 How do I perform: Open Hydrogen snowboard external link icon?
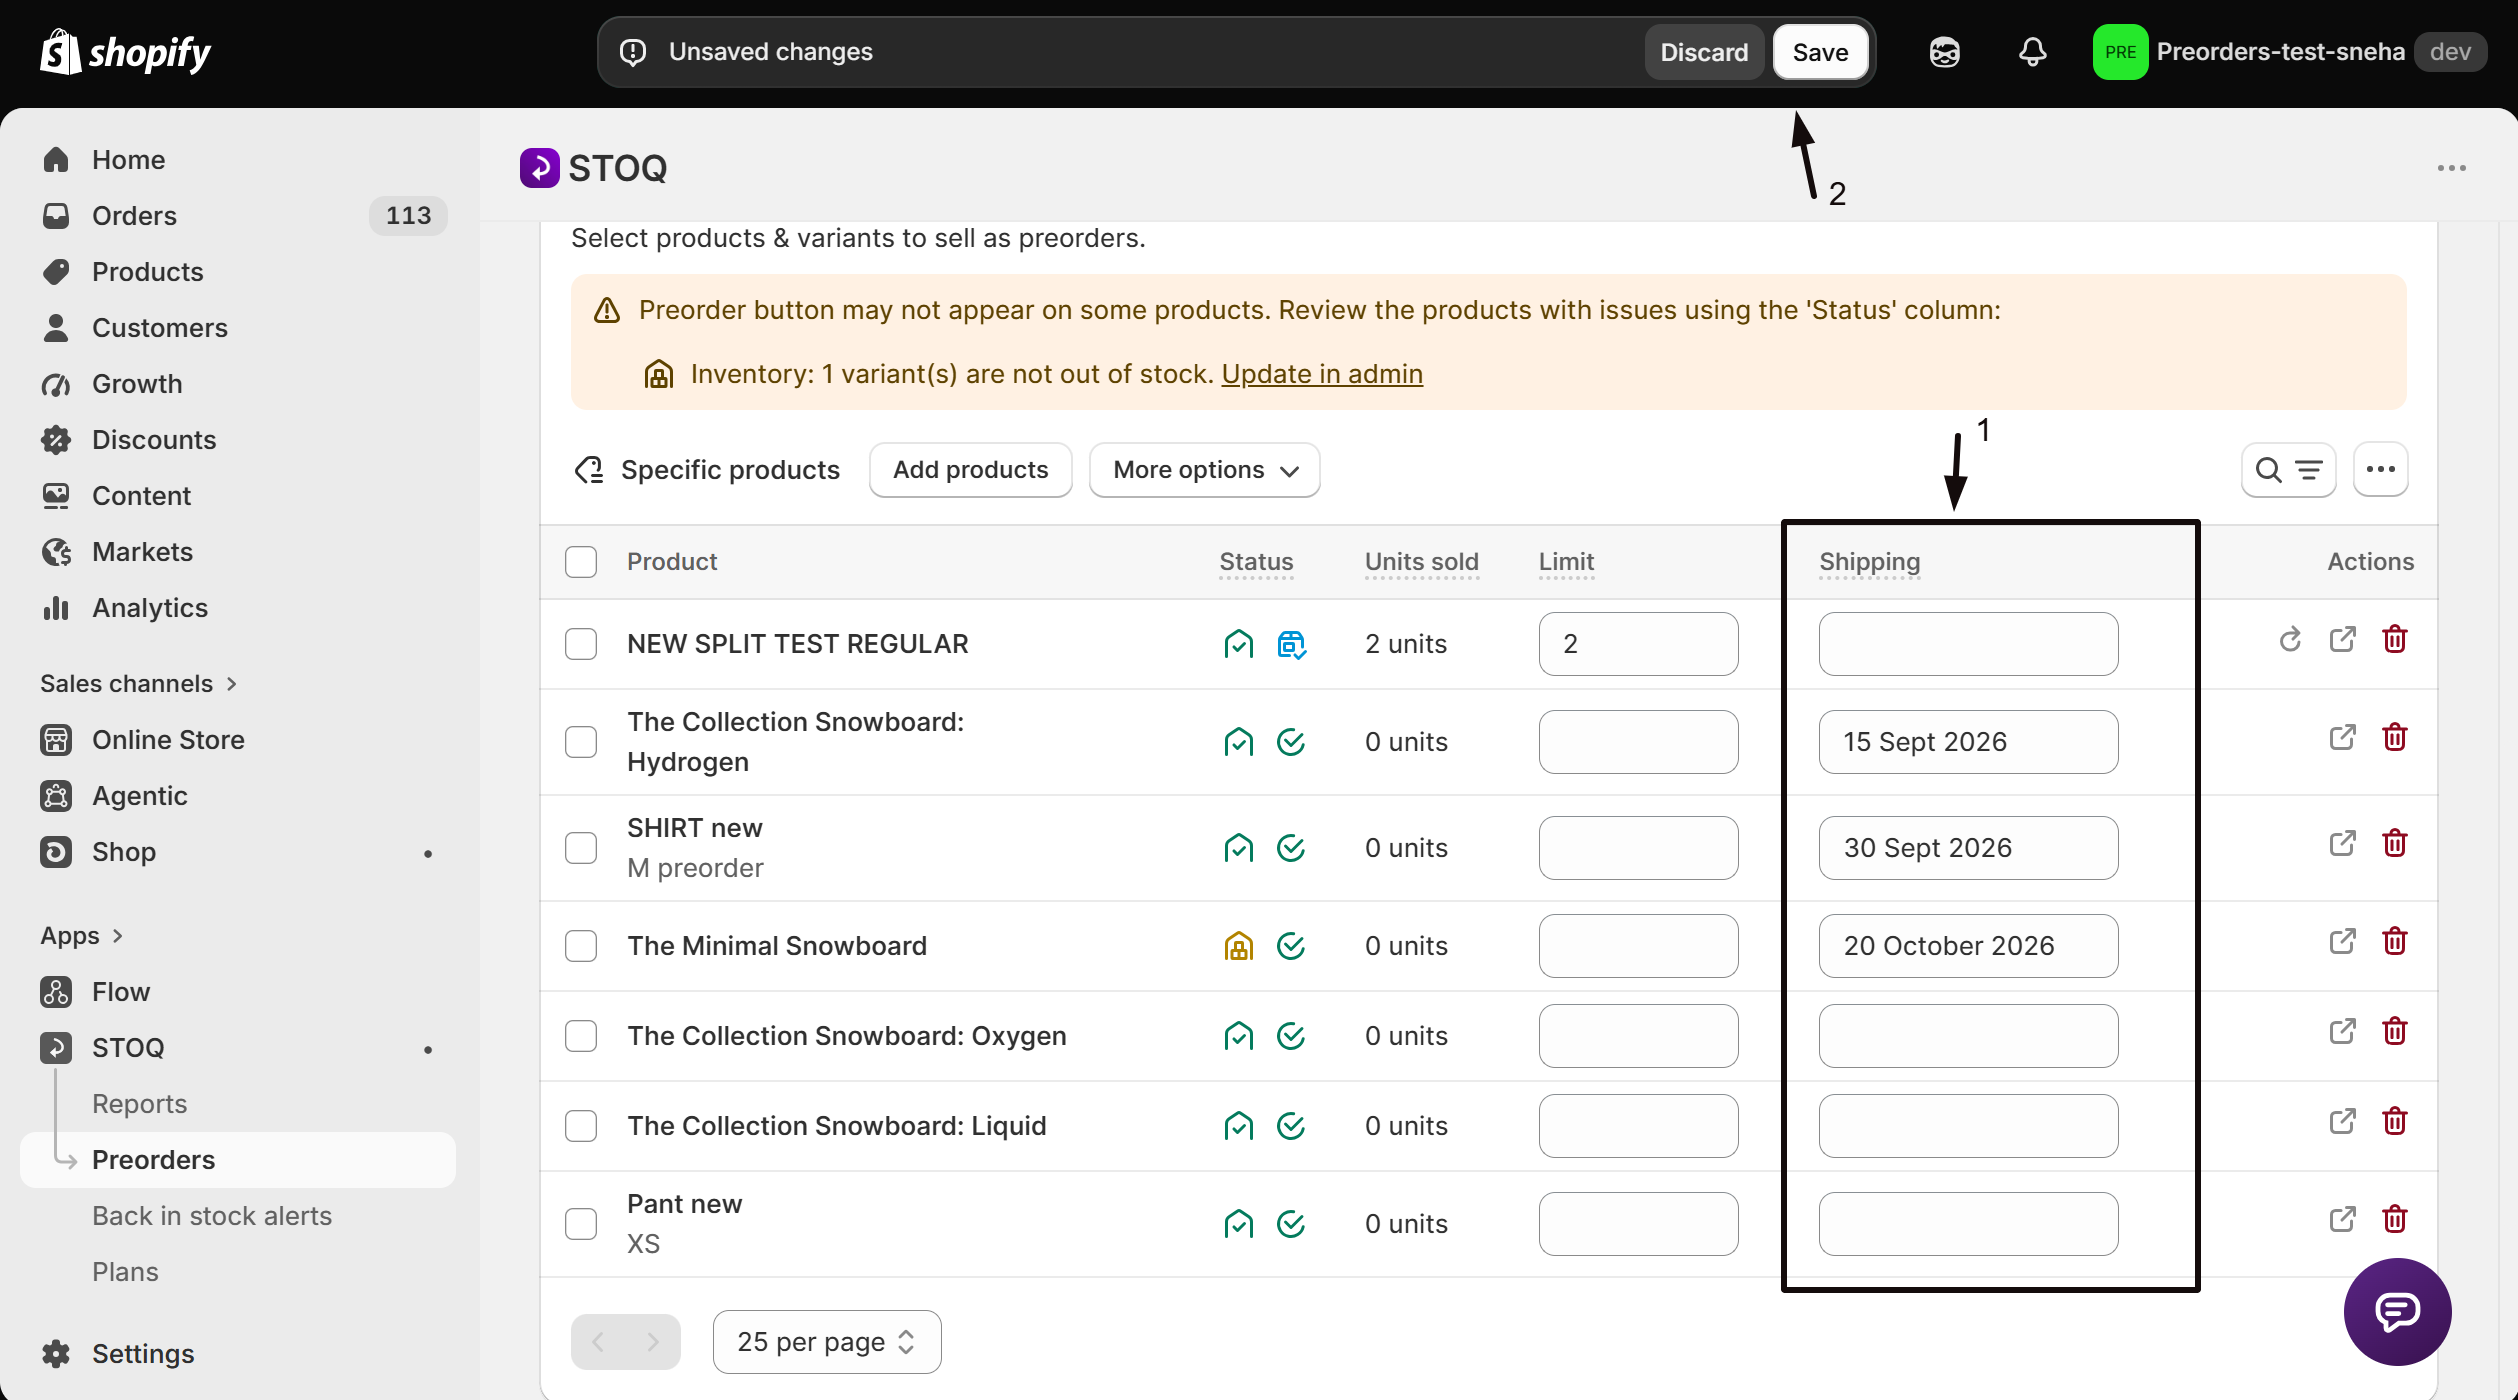click(x=2342, y=738)
